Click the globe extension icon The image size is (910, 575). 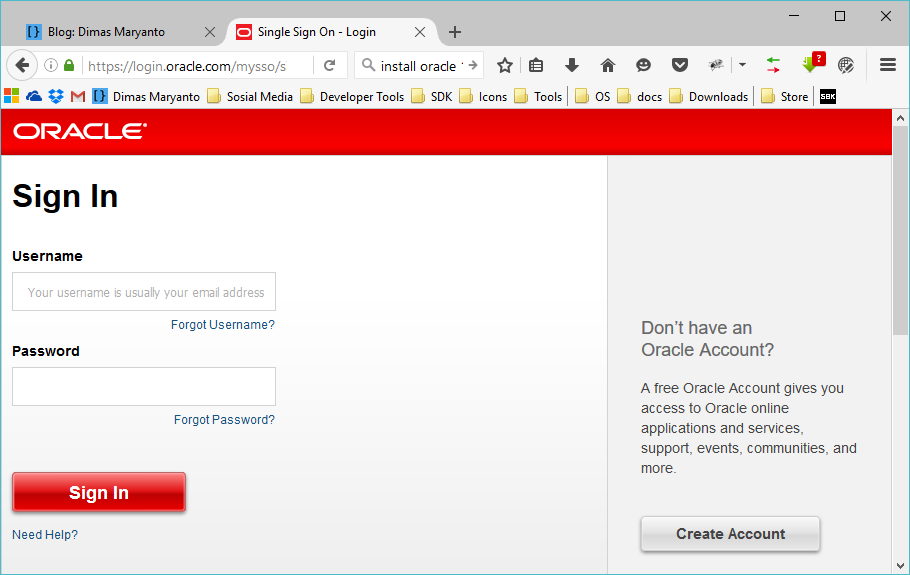(x=846, y=66)
